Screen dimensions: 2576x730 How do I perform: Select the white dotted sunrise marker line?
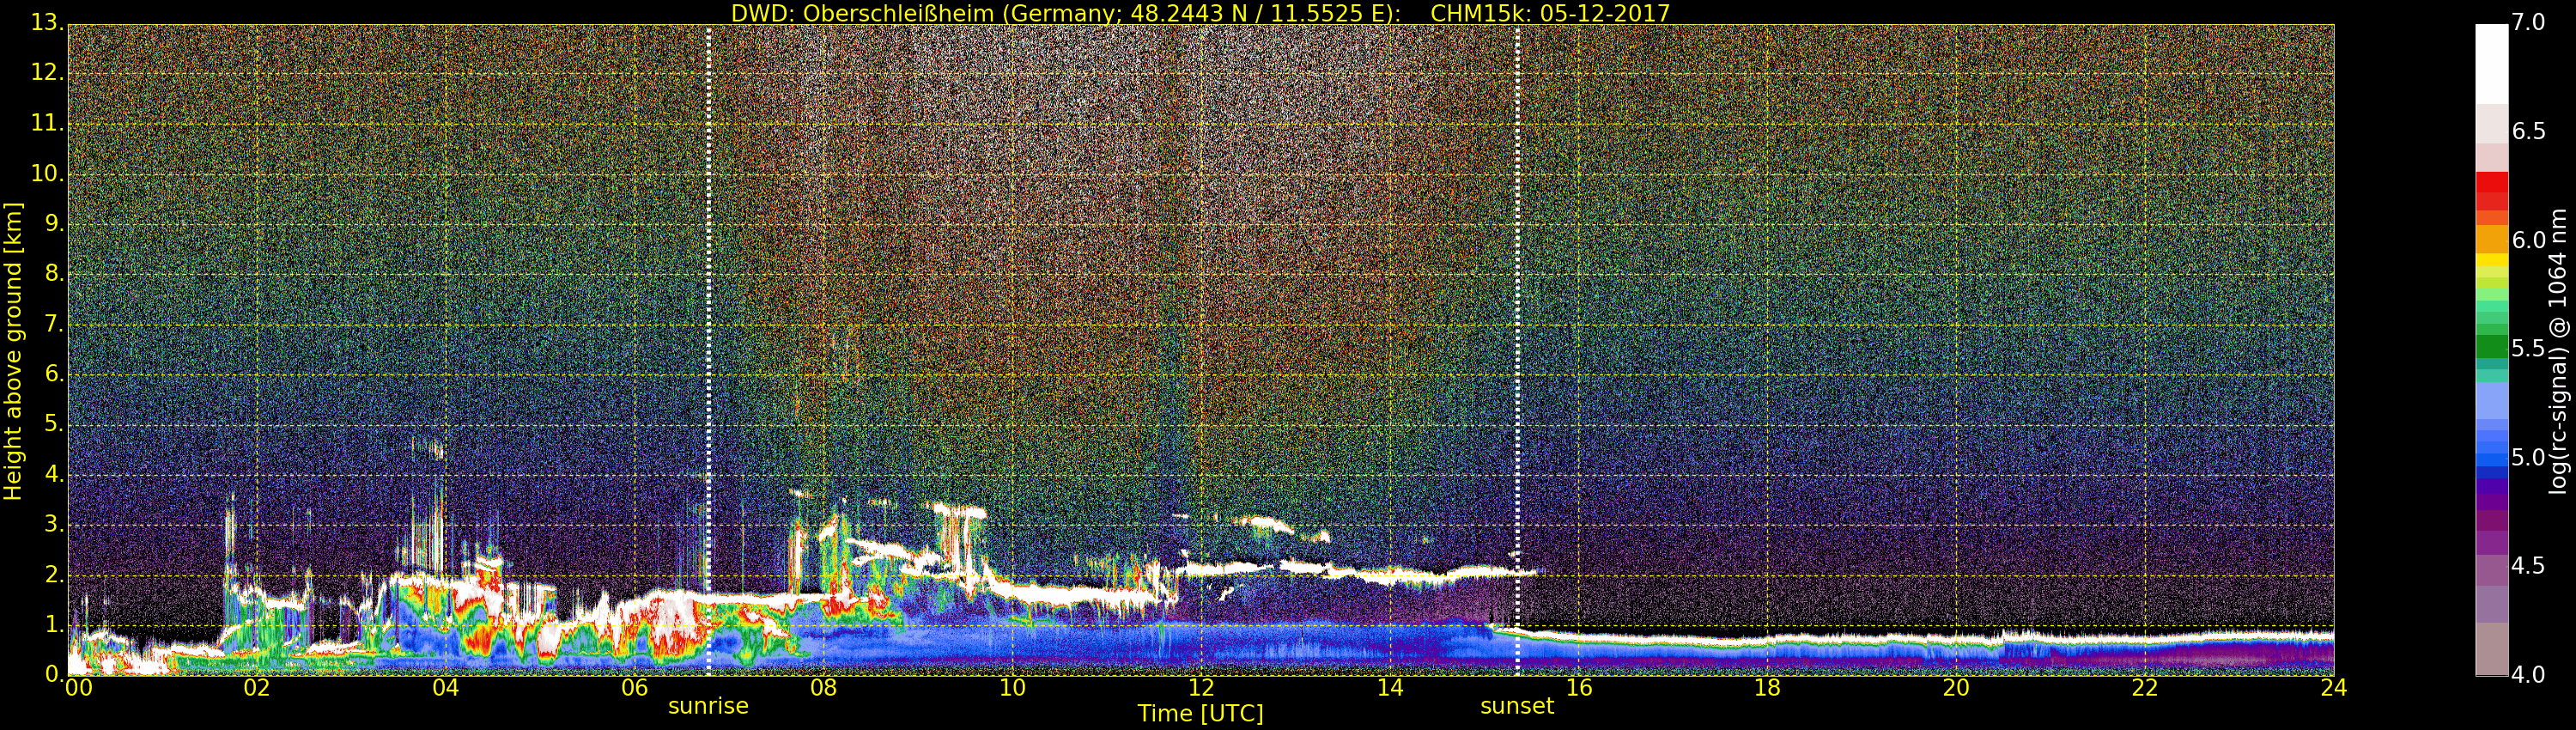[708, 350]
